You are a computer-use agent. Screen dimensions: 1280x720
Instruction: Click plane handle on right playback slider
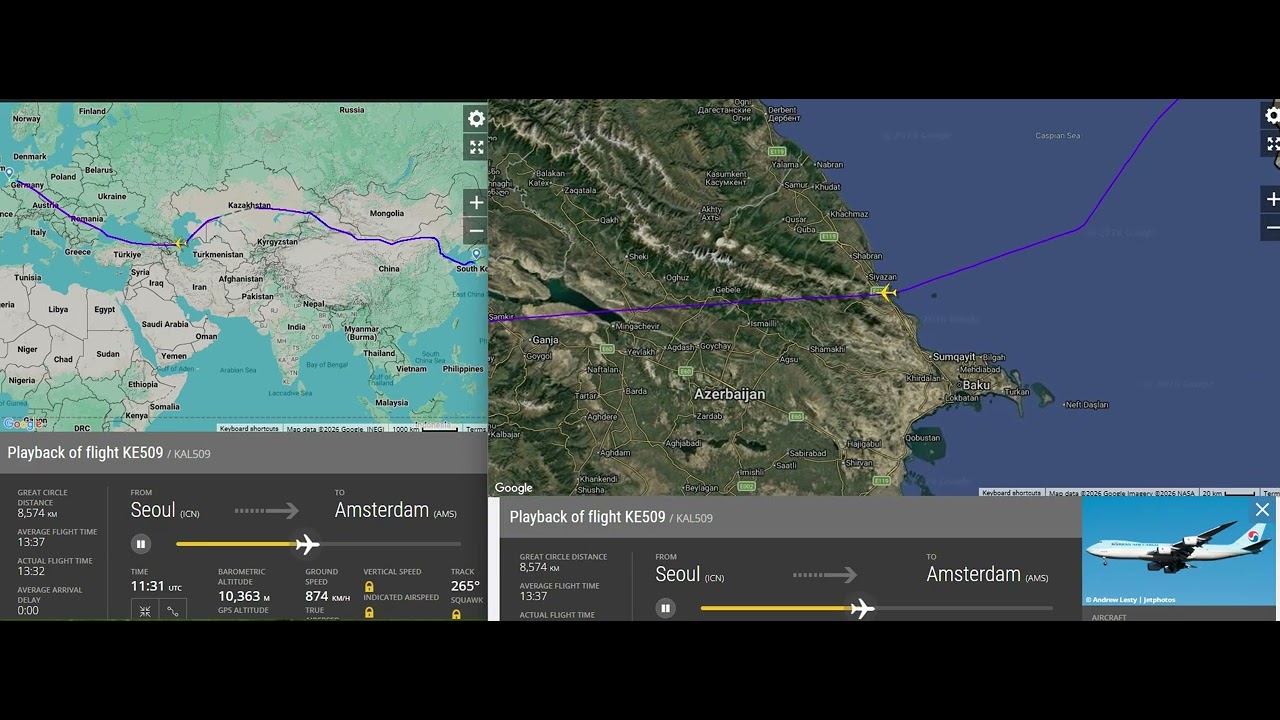(x=861, y=608)
